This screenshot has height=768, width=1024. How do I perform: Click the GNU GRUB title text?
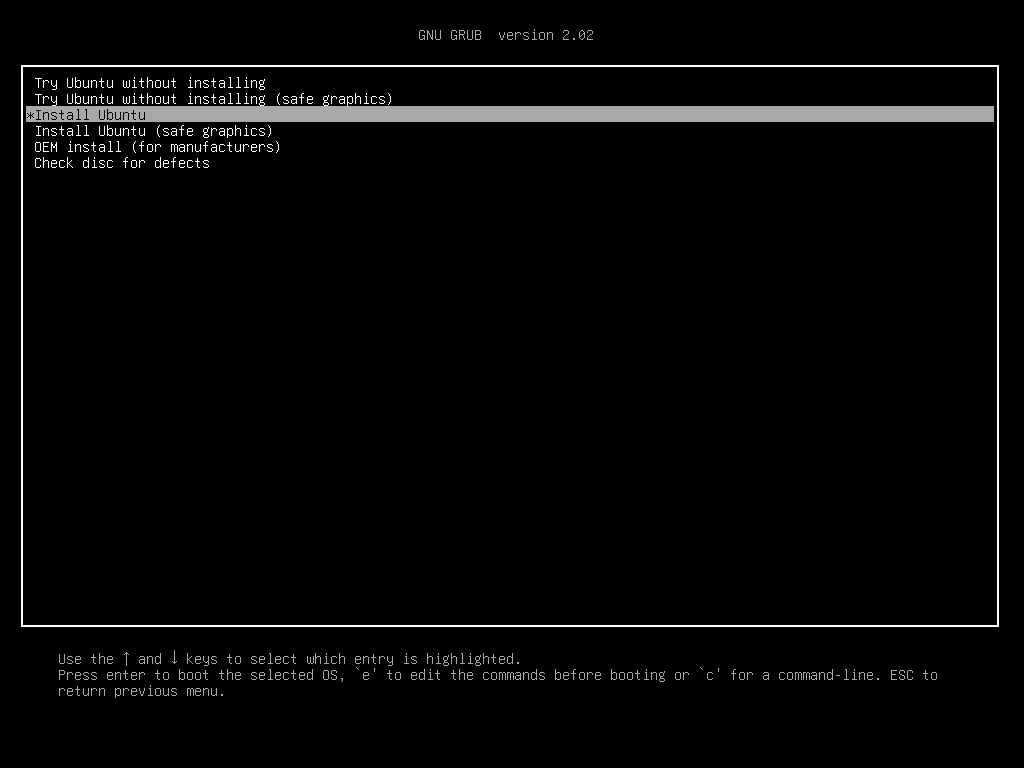(449, 35)
